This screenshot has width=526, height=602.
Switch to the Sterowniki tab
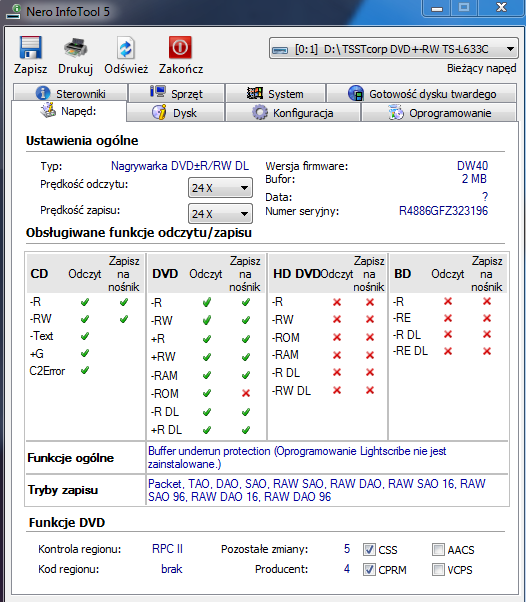coord(70,93)
